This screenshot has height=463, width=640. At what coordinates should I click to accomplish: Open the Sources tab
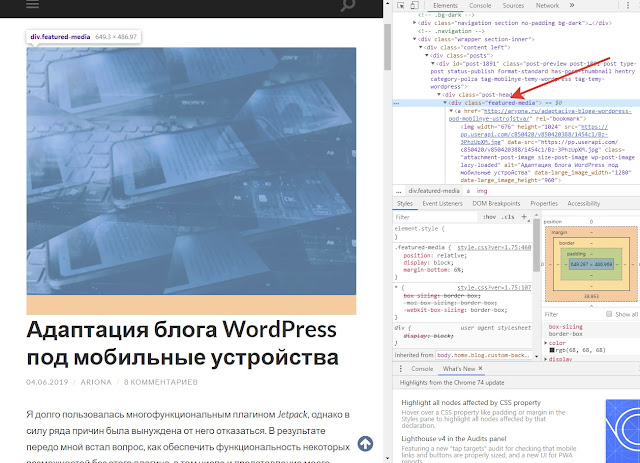pos(513,5)
